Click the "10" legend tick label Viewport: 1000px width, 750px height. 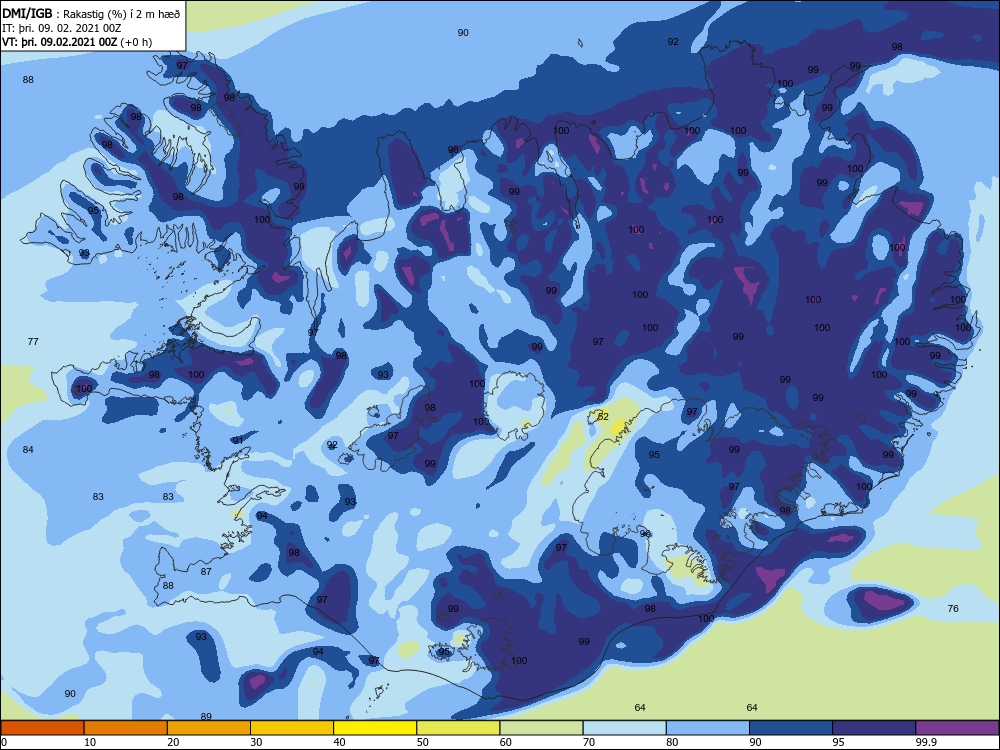[90, 742]
